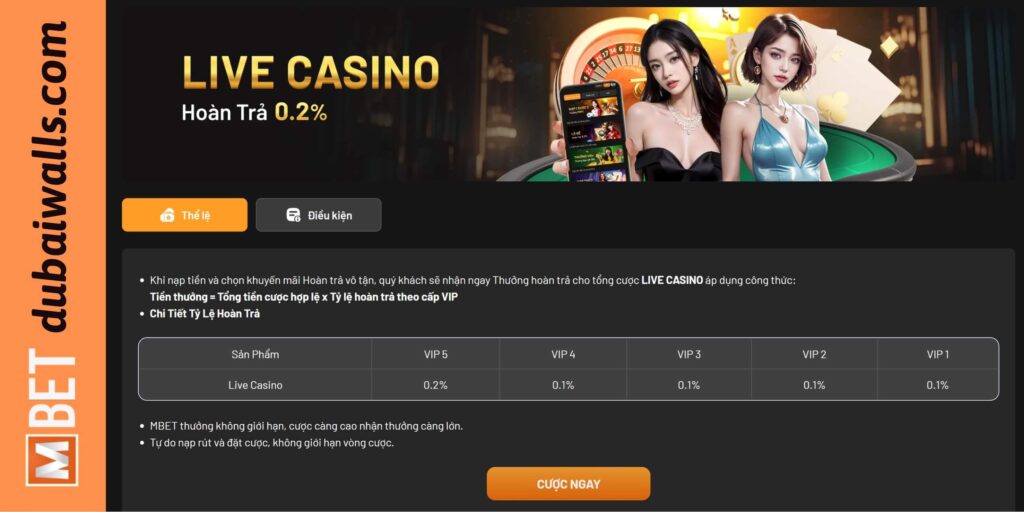Click the Live Casino row label
Viewport: 1024px width, 512px height.
pyautogui.click(x=255, y=385)
